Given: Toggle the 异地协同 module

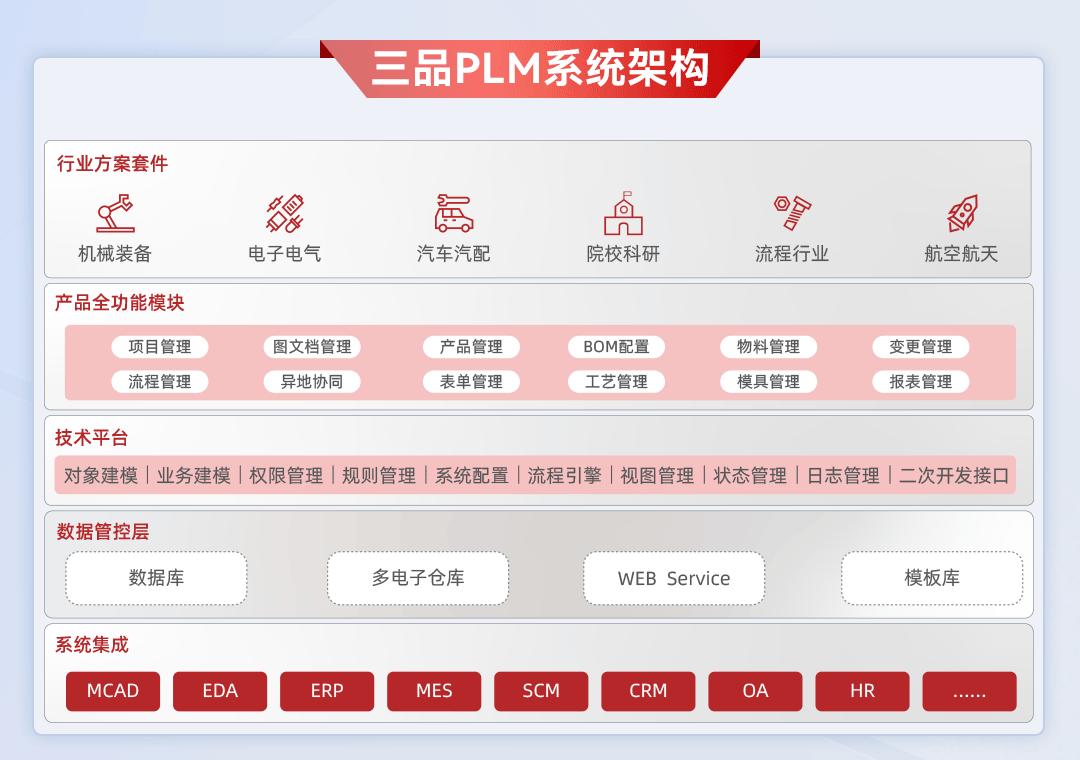Looking at the screenshot, I should coord(311,381).
